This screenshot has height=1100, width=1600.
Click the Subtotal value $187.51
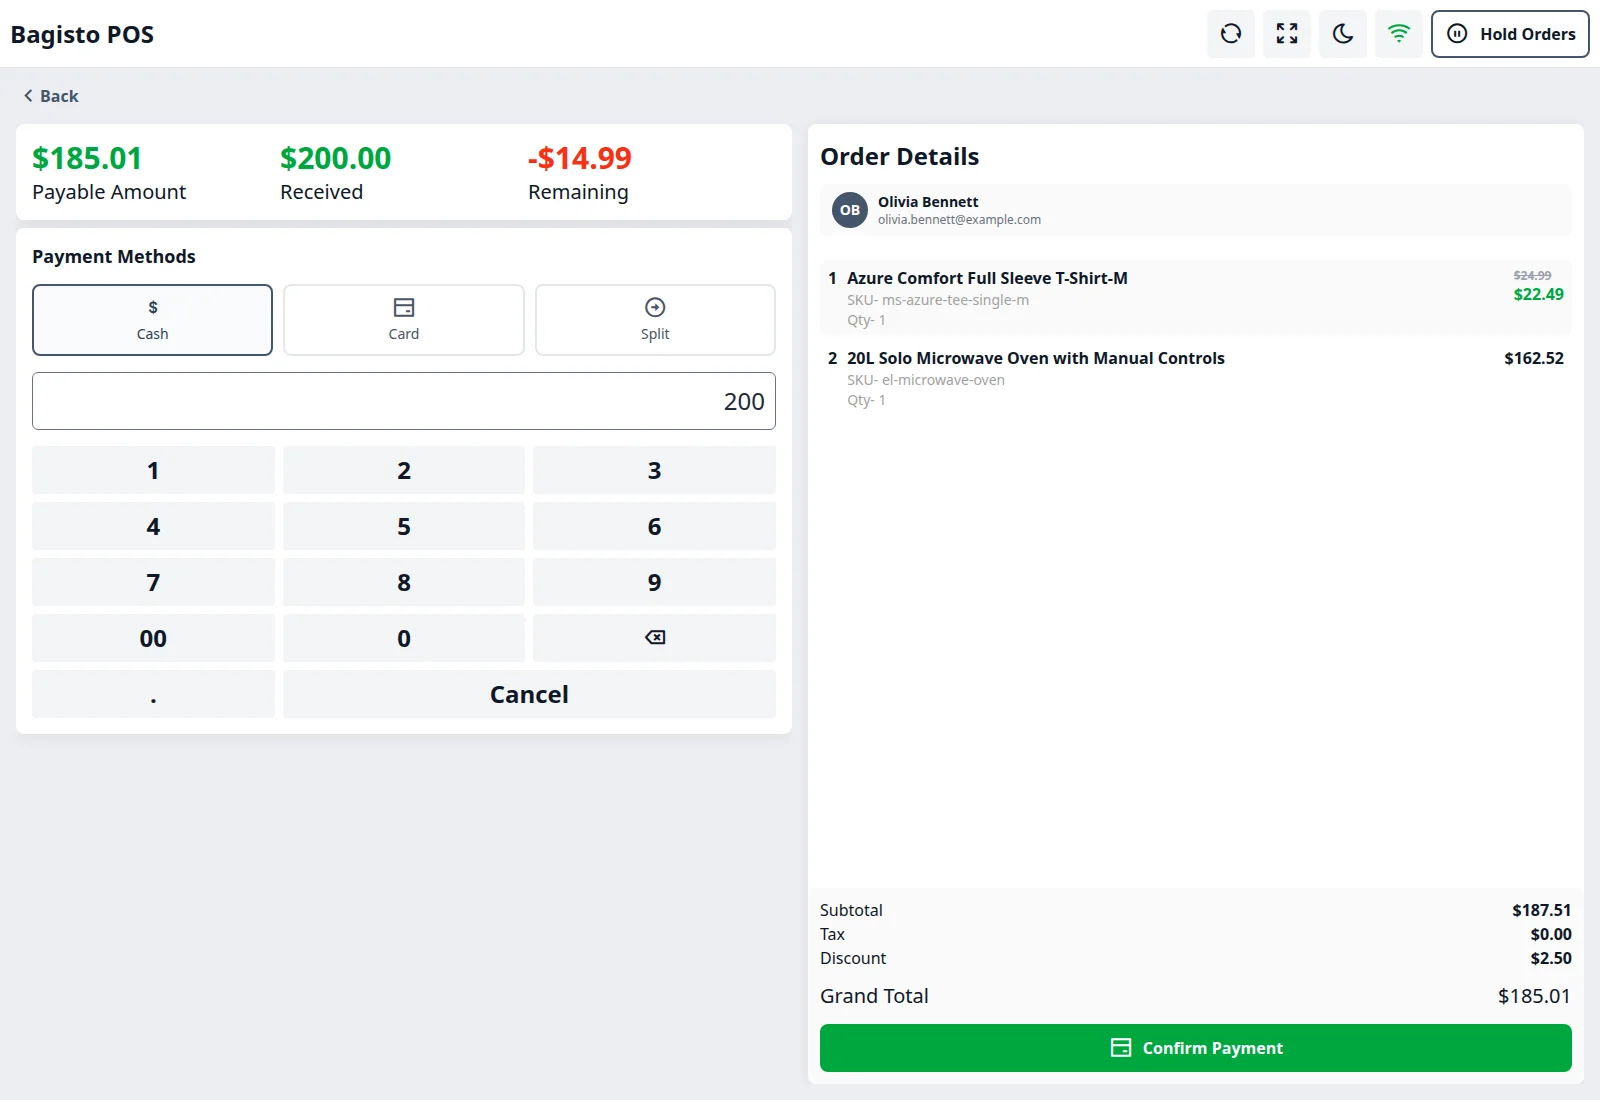(1541, 910)
